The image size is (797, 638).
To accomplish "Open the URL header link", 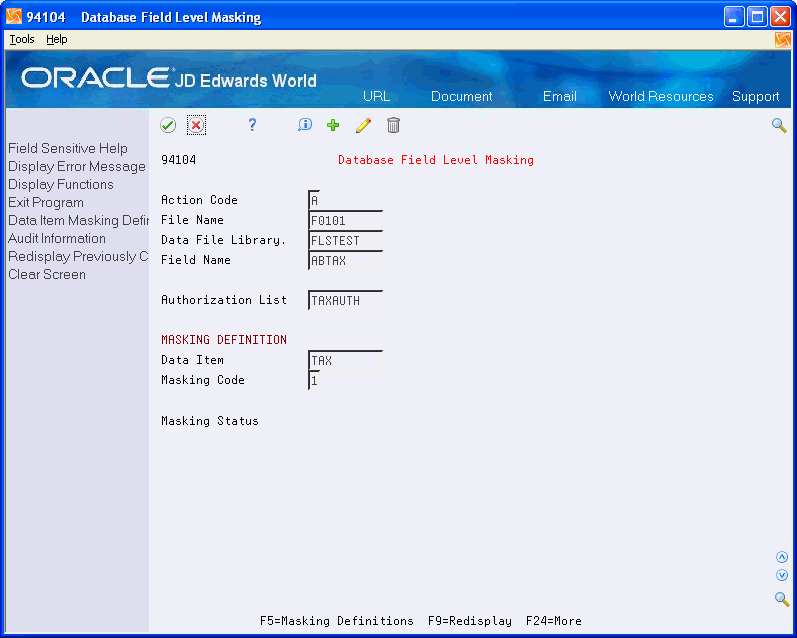I will 376,96.
